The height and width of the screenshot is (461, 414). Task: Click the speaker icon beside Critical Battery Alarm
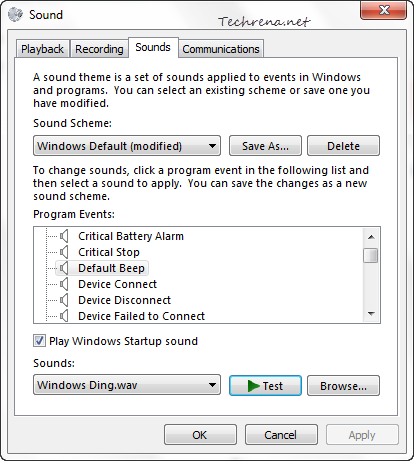(x=64, y=236)
